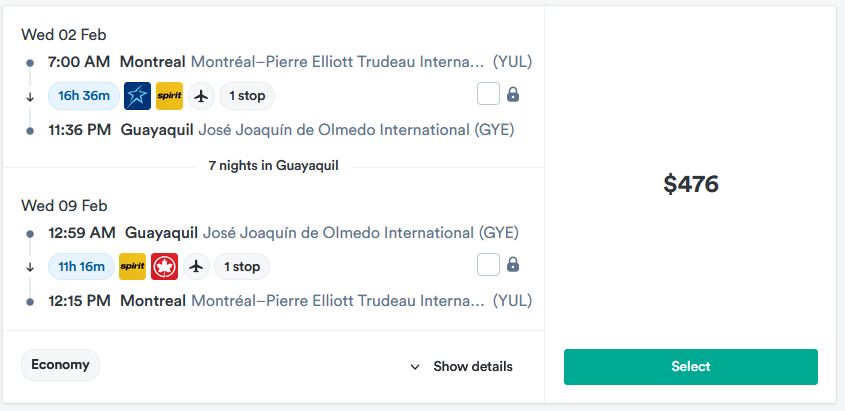
Task: Tick the outbound flight lock checkbox
Action: pyautogui.click(x=488, y=94)
